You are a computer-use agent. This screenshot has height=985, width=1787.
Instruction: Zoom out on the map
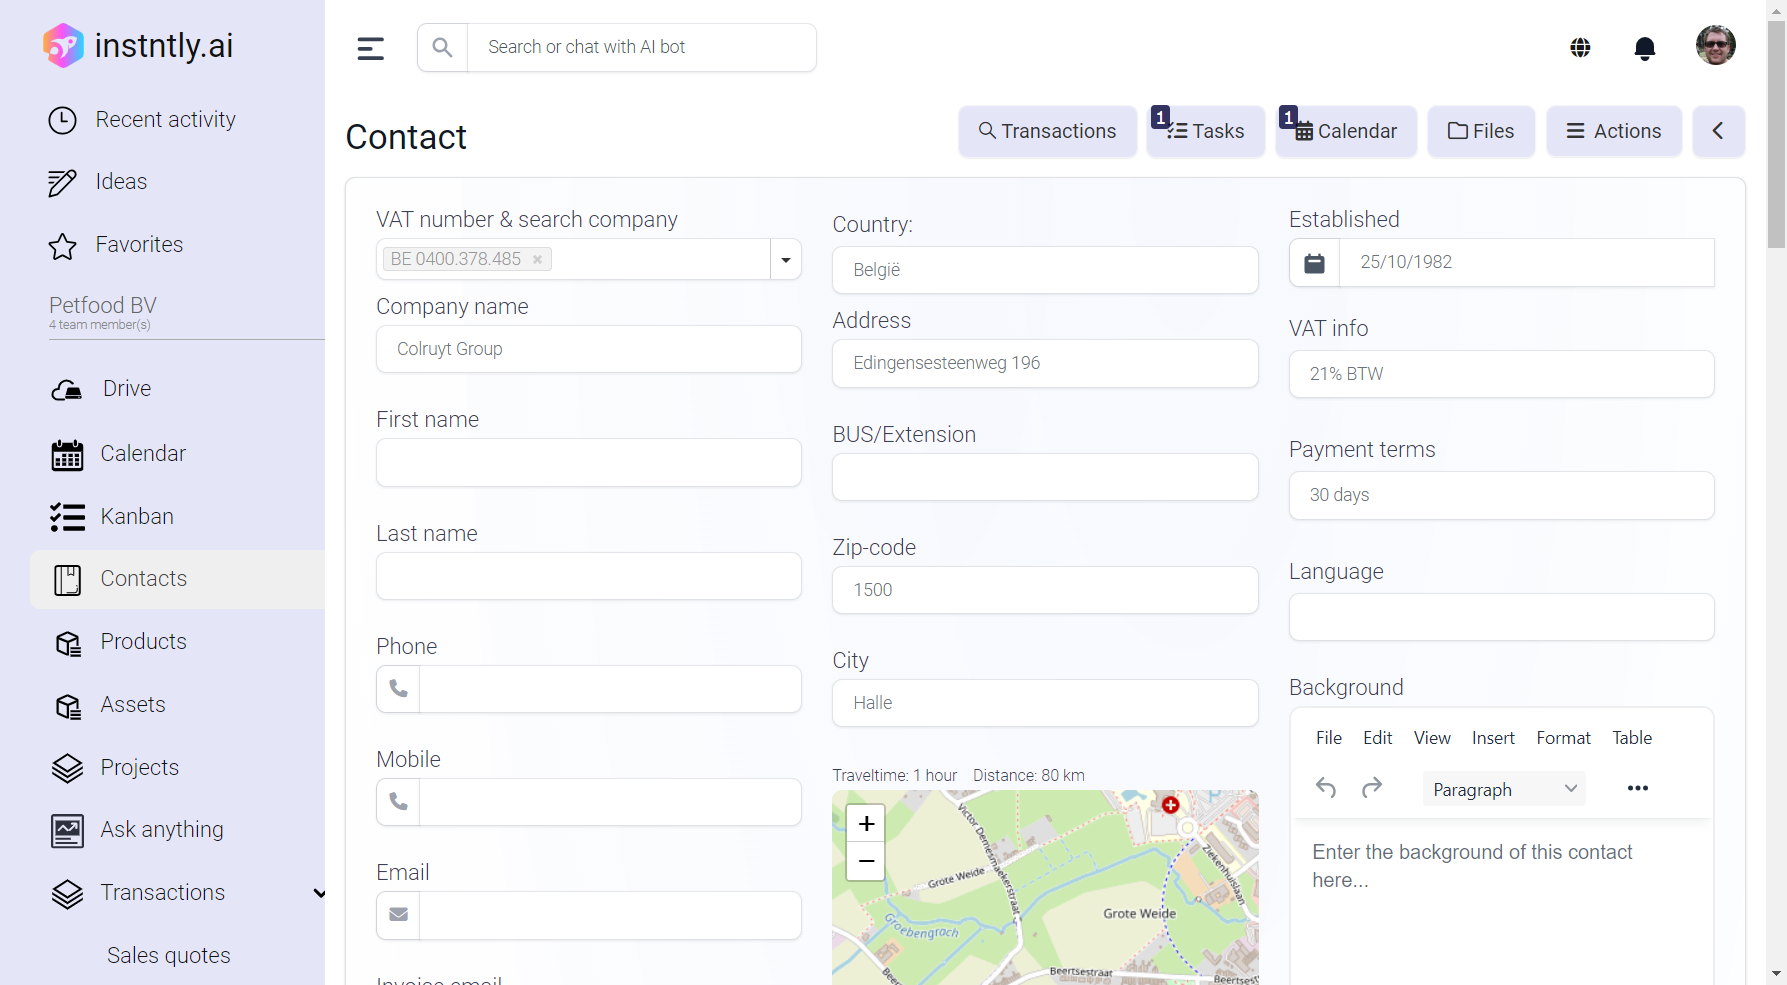pyautogui.click(x=866, y=861)
